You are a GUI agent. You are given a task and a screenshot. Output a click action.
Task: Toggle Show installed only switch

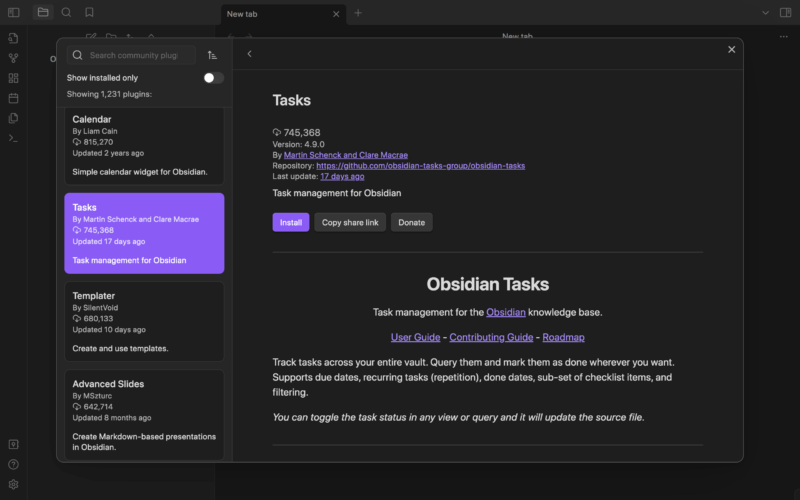coord(213,78)
